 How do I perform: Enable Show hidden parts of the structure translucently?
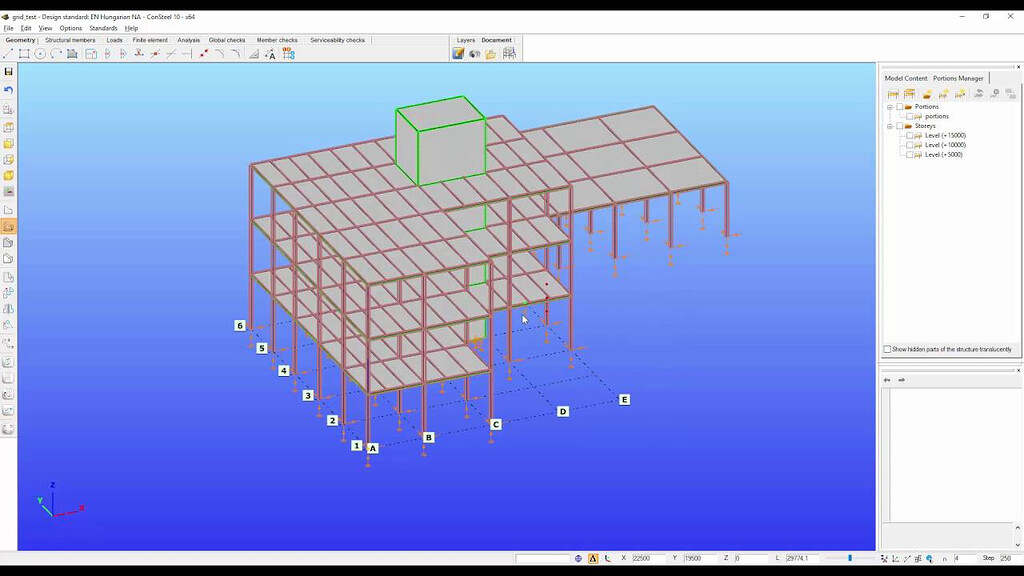(x=887, y=348)
